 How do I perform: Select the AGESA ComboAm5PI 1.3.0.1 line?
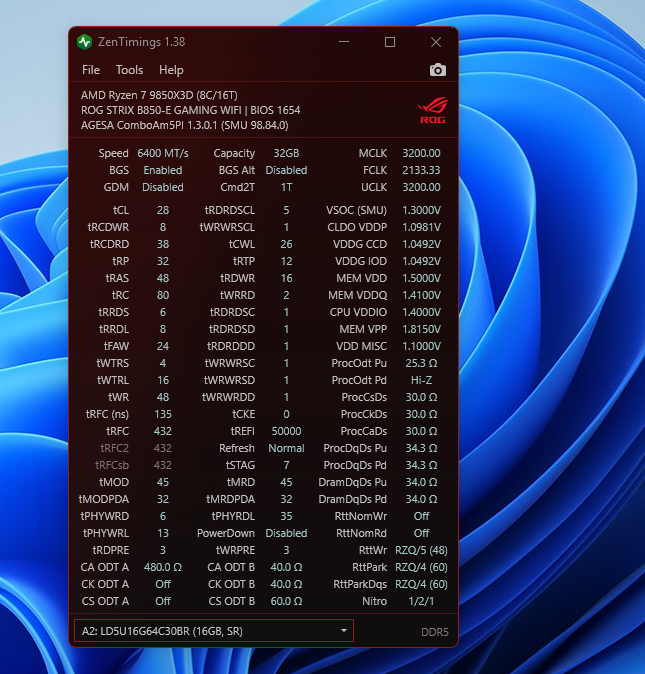click(x=184, y=125)
